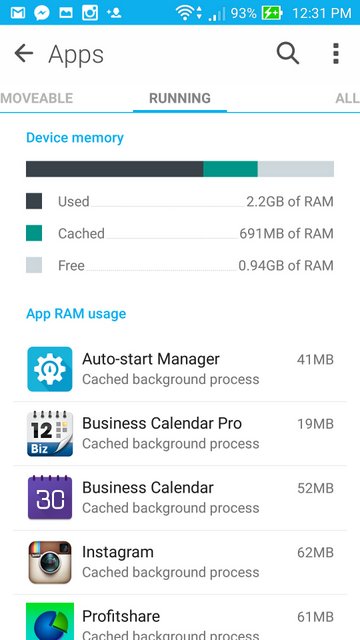Open the search magnifier icon
This screenshot has height=640, width=360.
coord(288,53)
